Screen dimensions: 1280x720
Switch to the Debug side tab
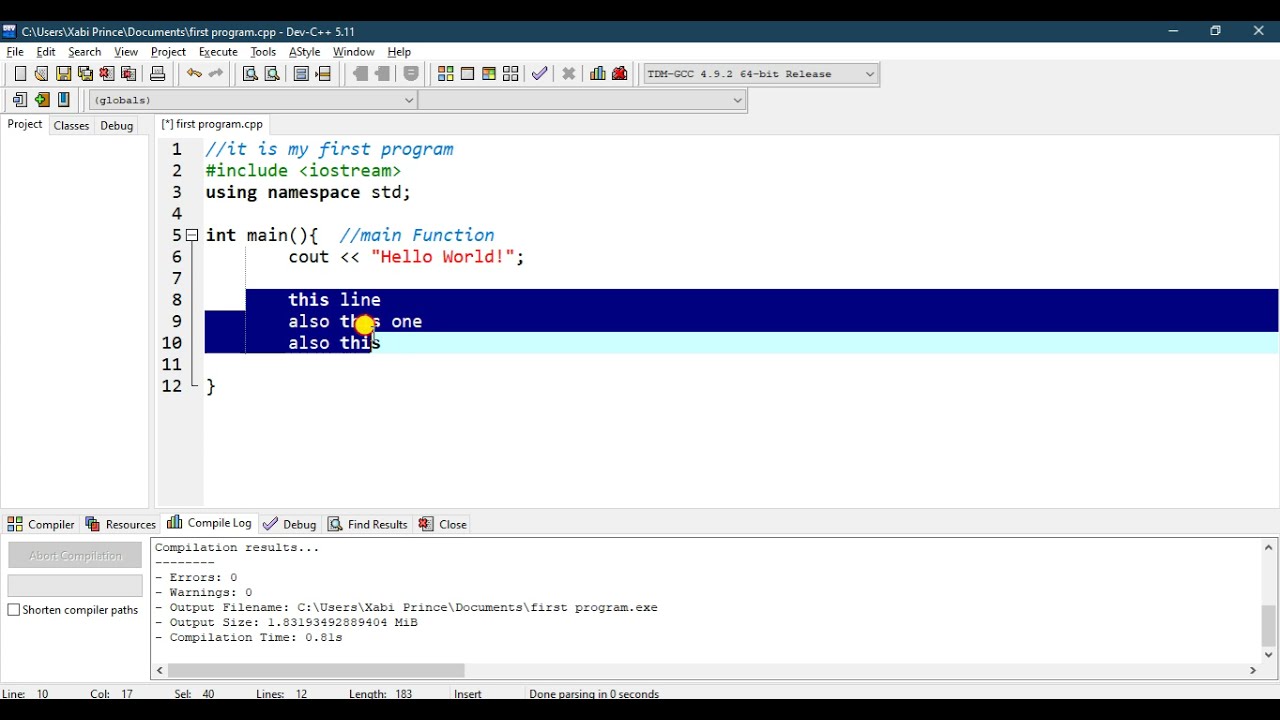click(116, 126)
